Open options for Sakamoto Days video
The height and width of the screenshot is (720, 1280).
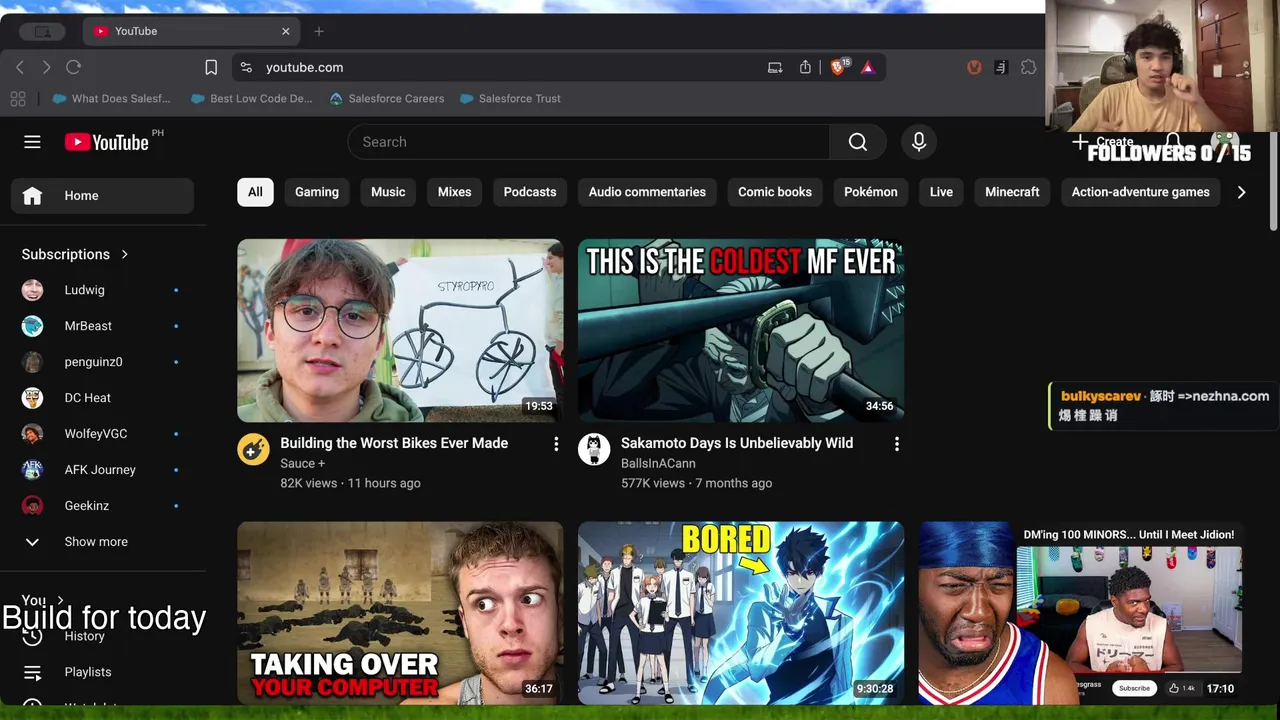[x=896, y=444]
